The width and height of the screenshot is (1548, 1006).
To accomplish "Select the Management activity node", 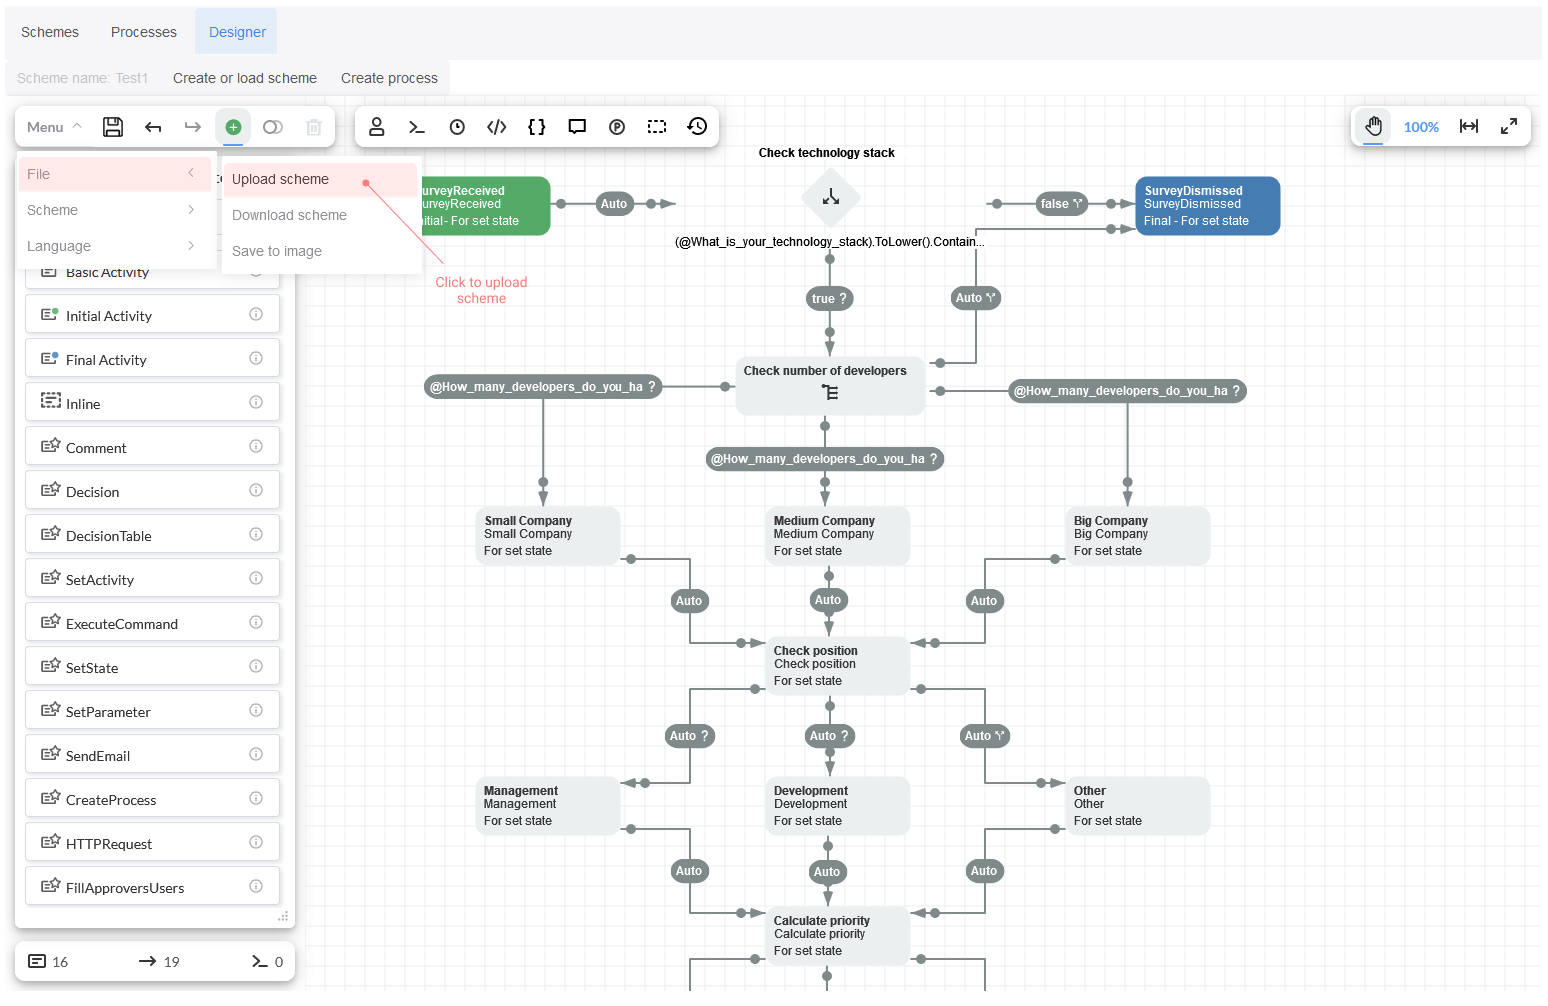I will click(x=548, y=806).
